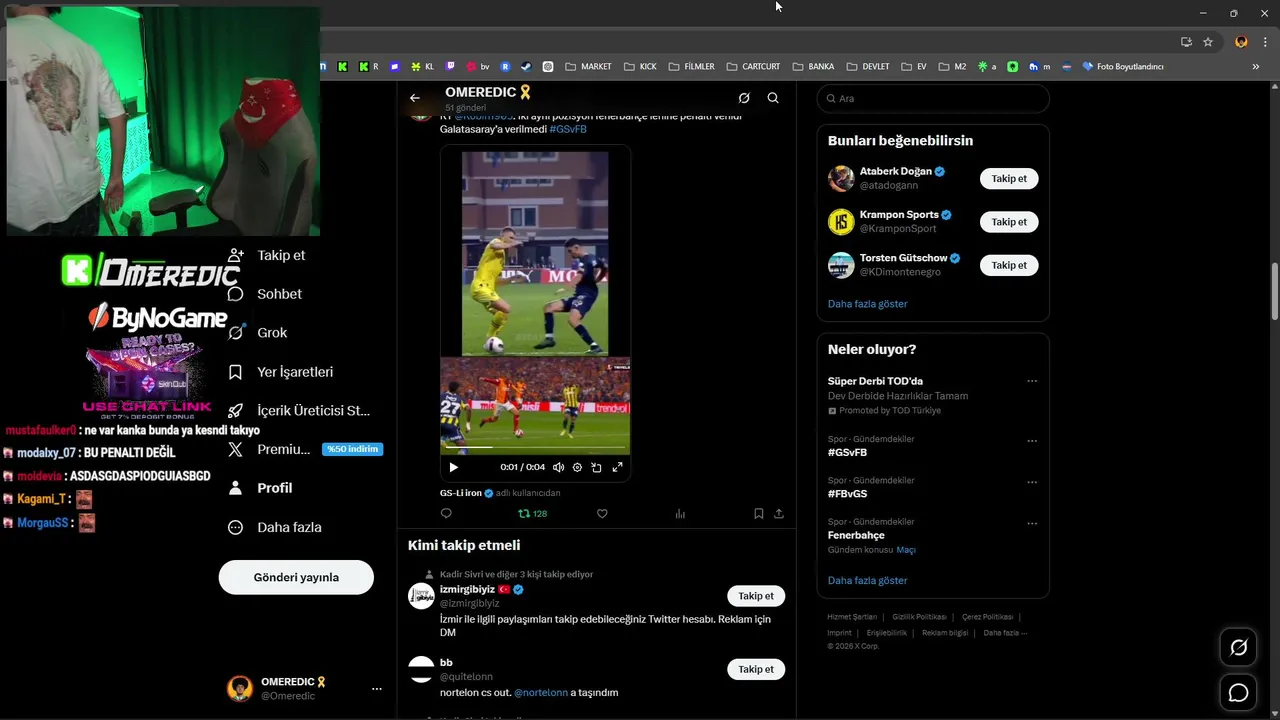This screenshot has width=1280, height=720.
Task: Mute the video with the speaker icon
Action: (x=558, y=467)
